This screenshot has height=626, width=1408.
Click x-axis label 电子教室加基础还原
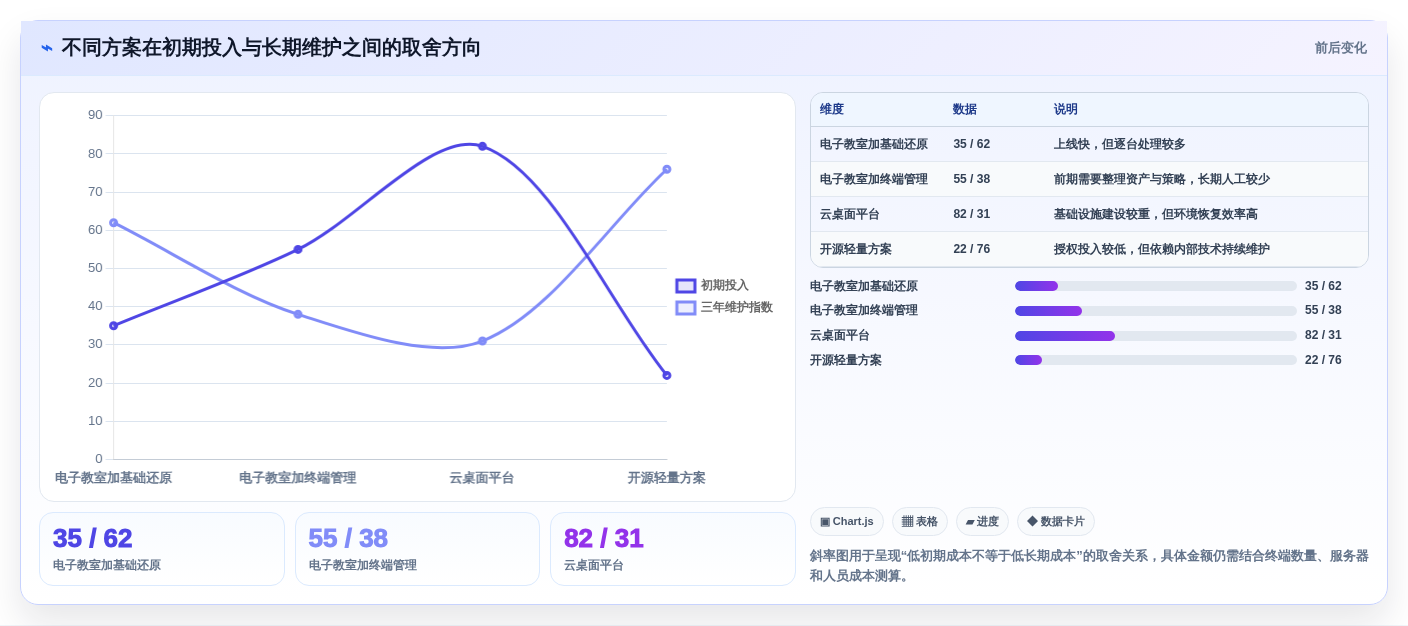[x=113, y=478]
